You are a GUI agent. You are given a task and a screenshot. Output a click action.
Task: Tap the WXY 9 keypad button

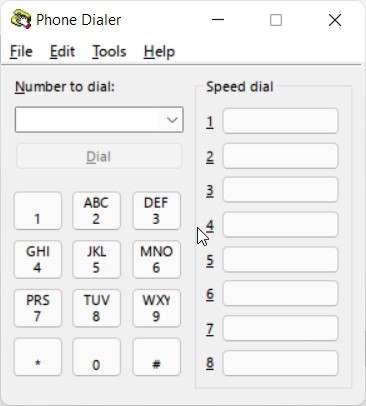coord(156,308)
